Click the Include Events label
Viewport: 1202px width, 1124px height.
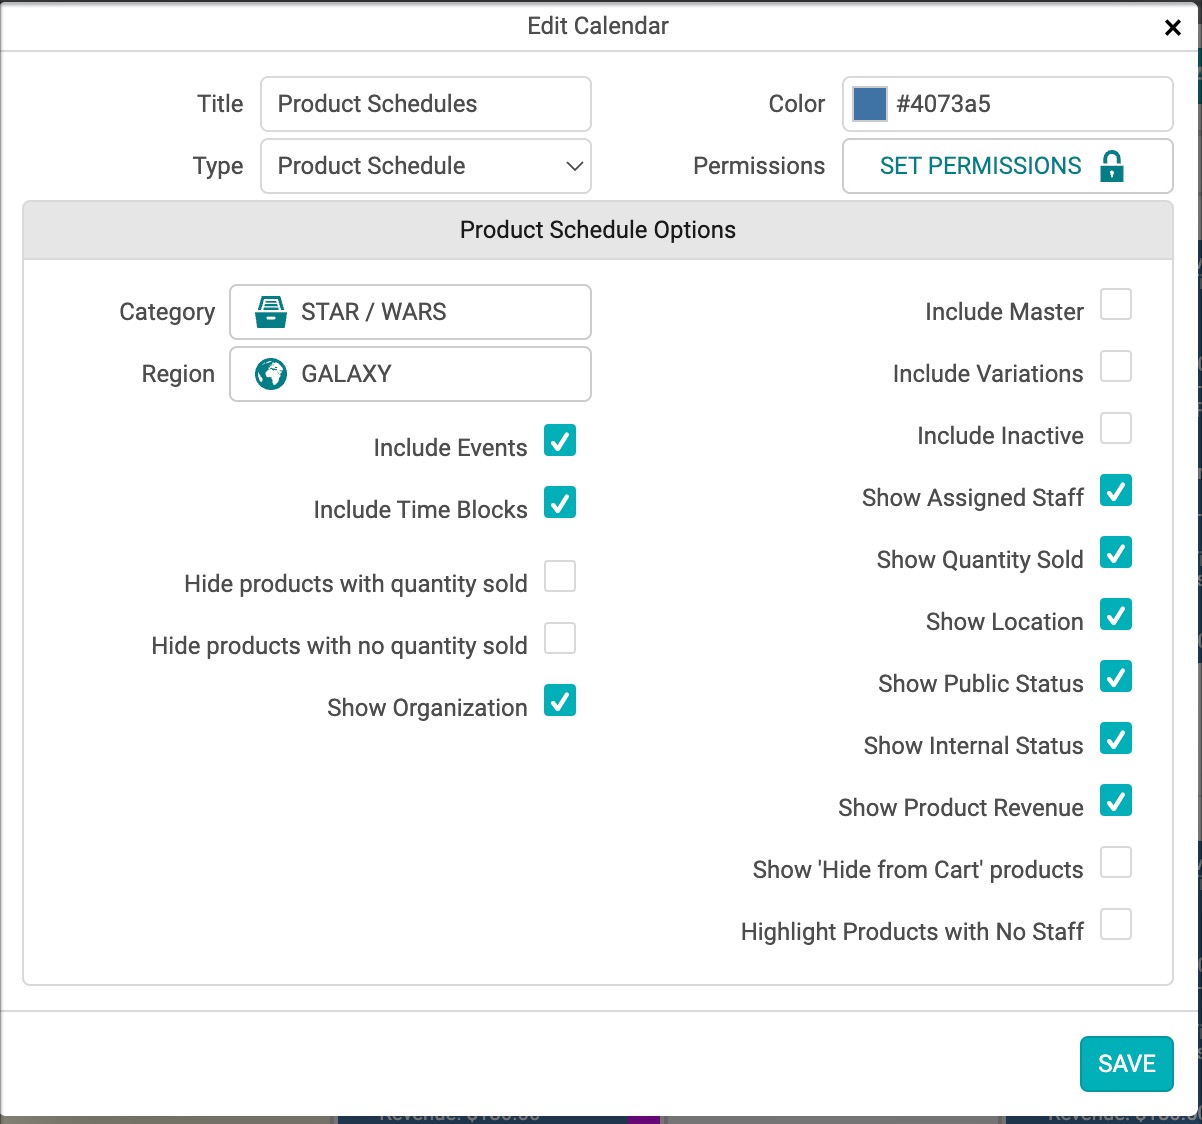point(450,448)
